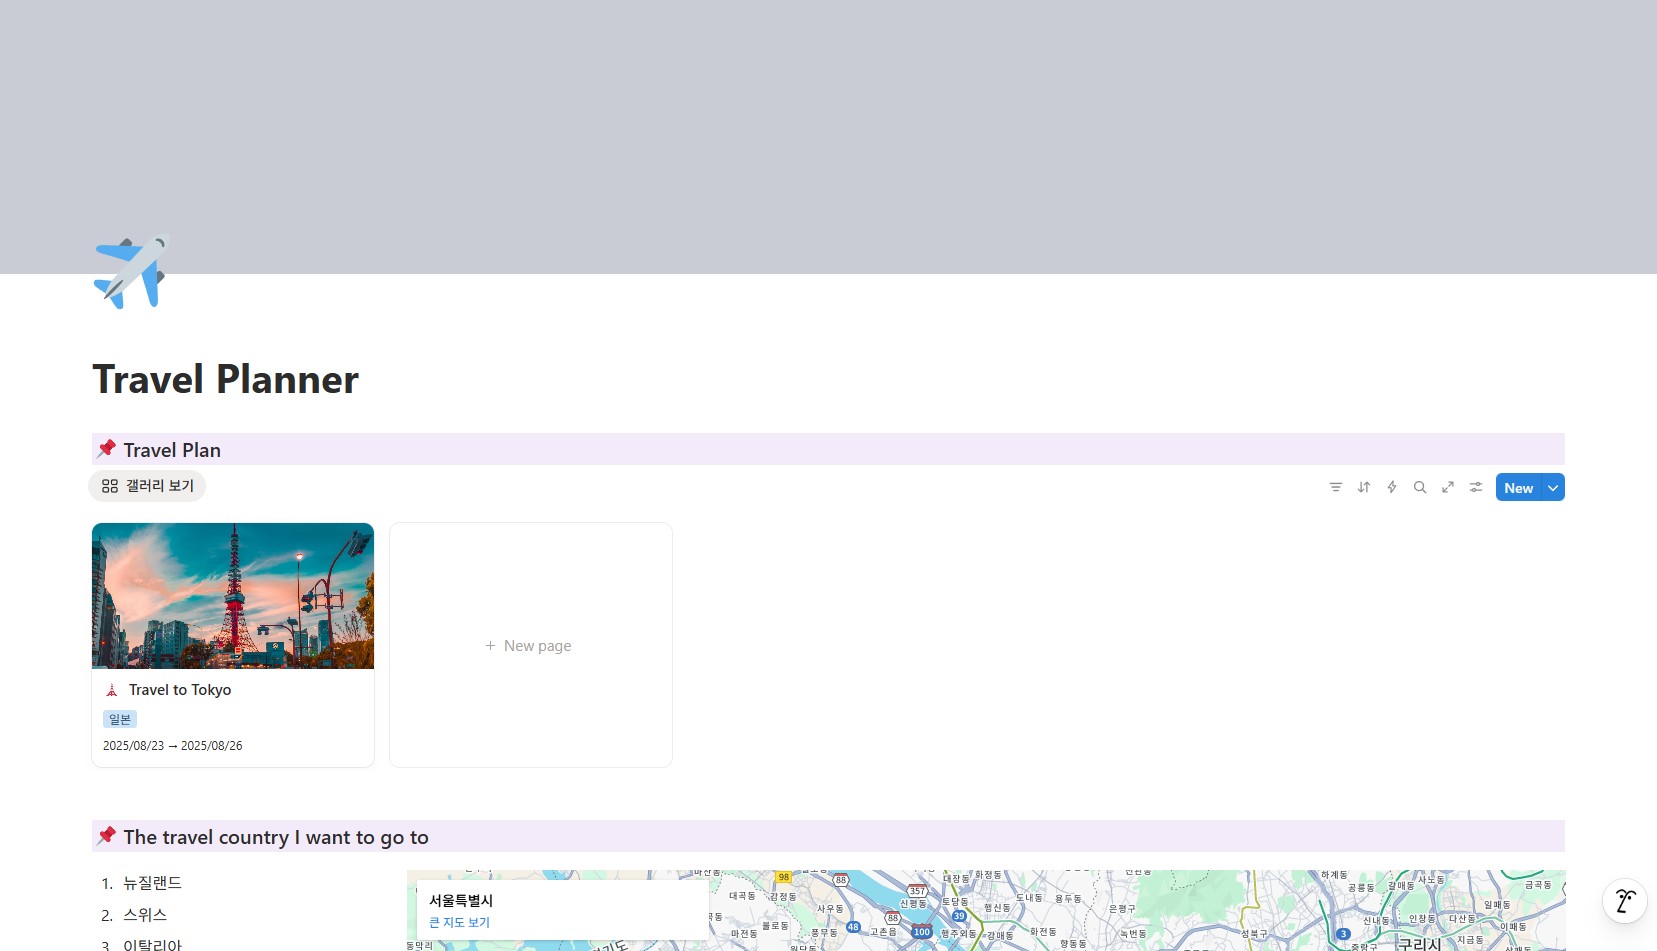Click date 2025/08/23 → 2025/08/26

[x=172, y=746]
